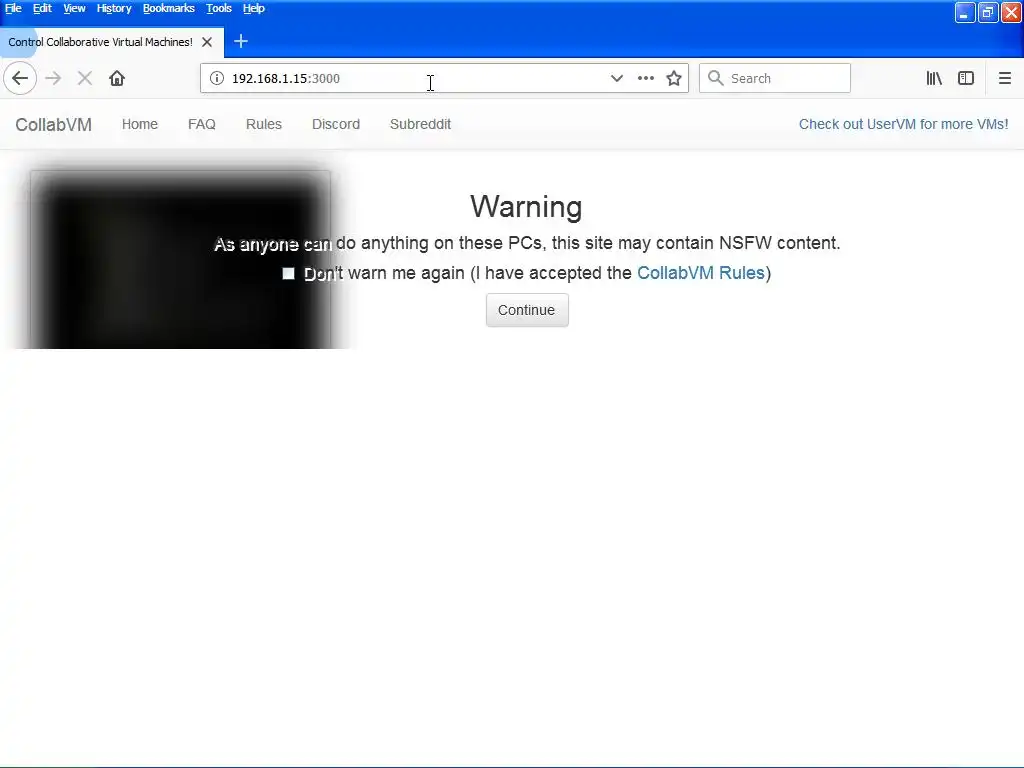
Task: Click the search magnifier icon
Action: [x=716, y=78]
